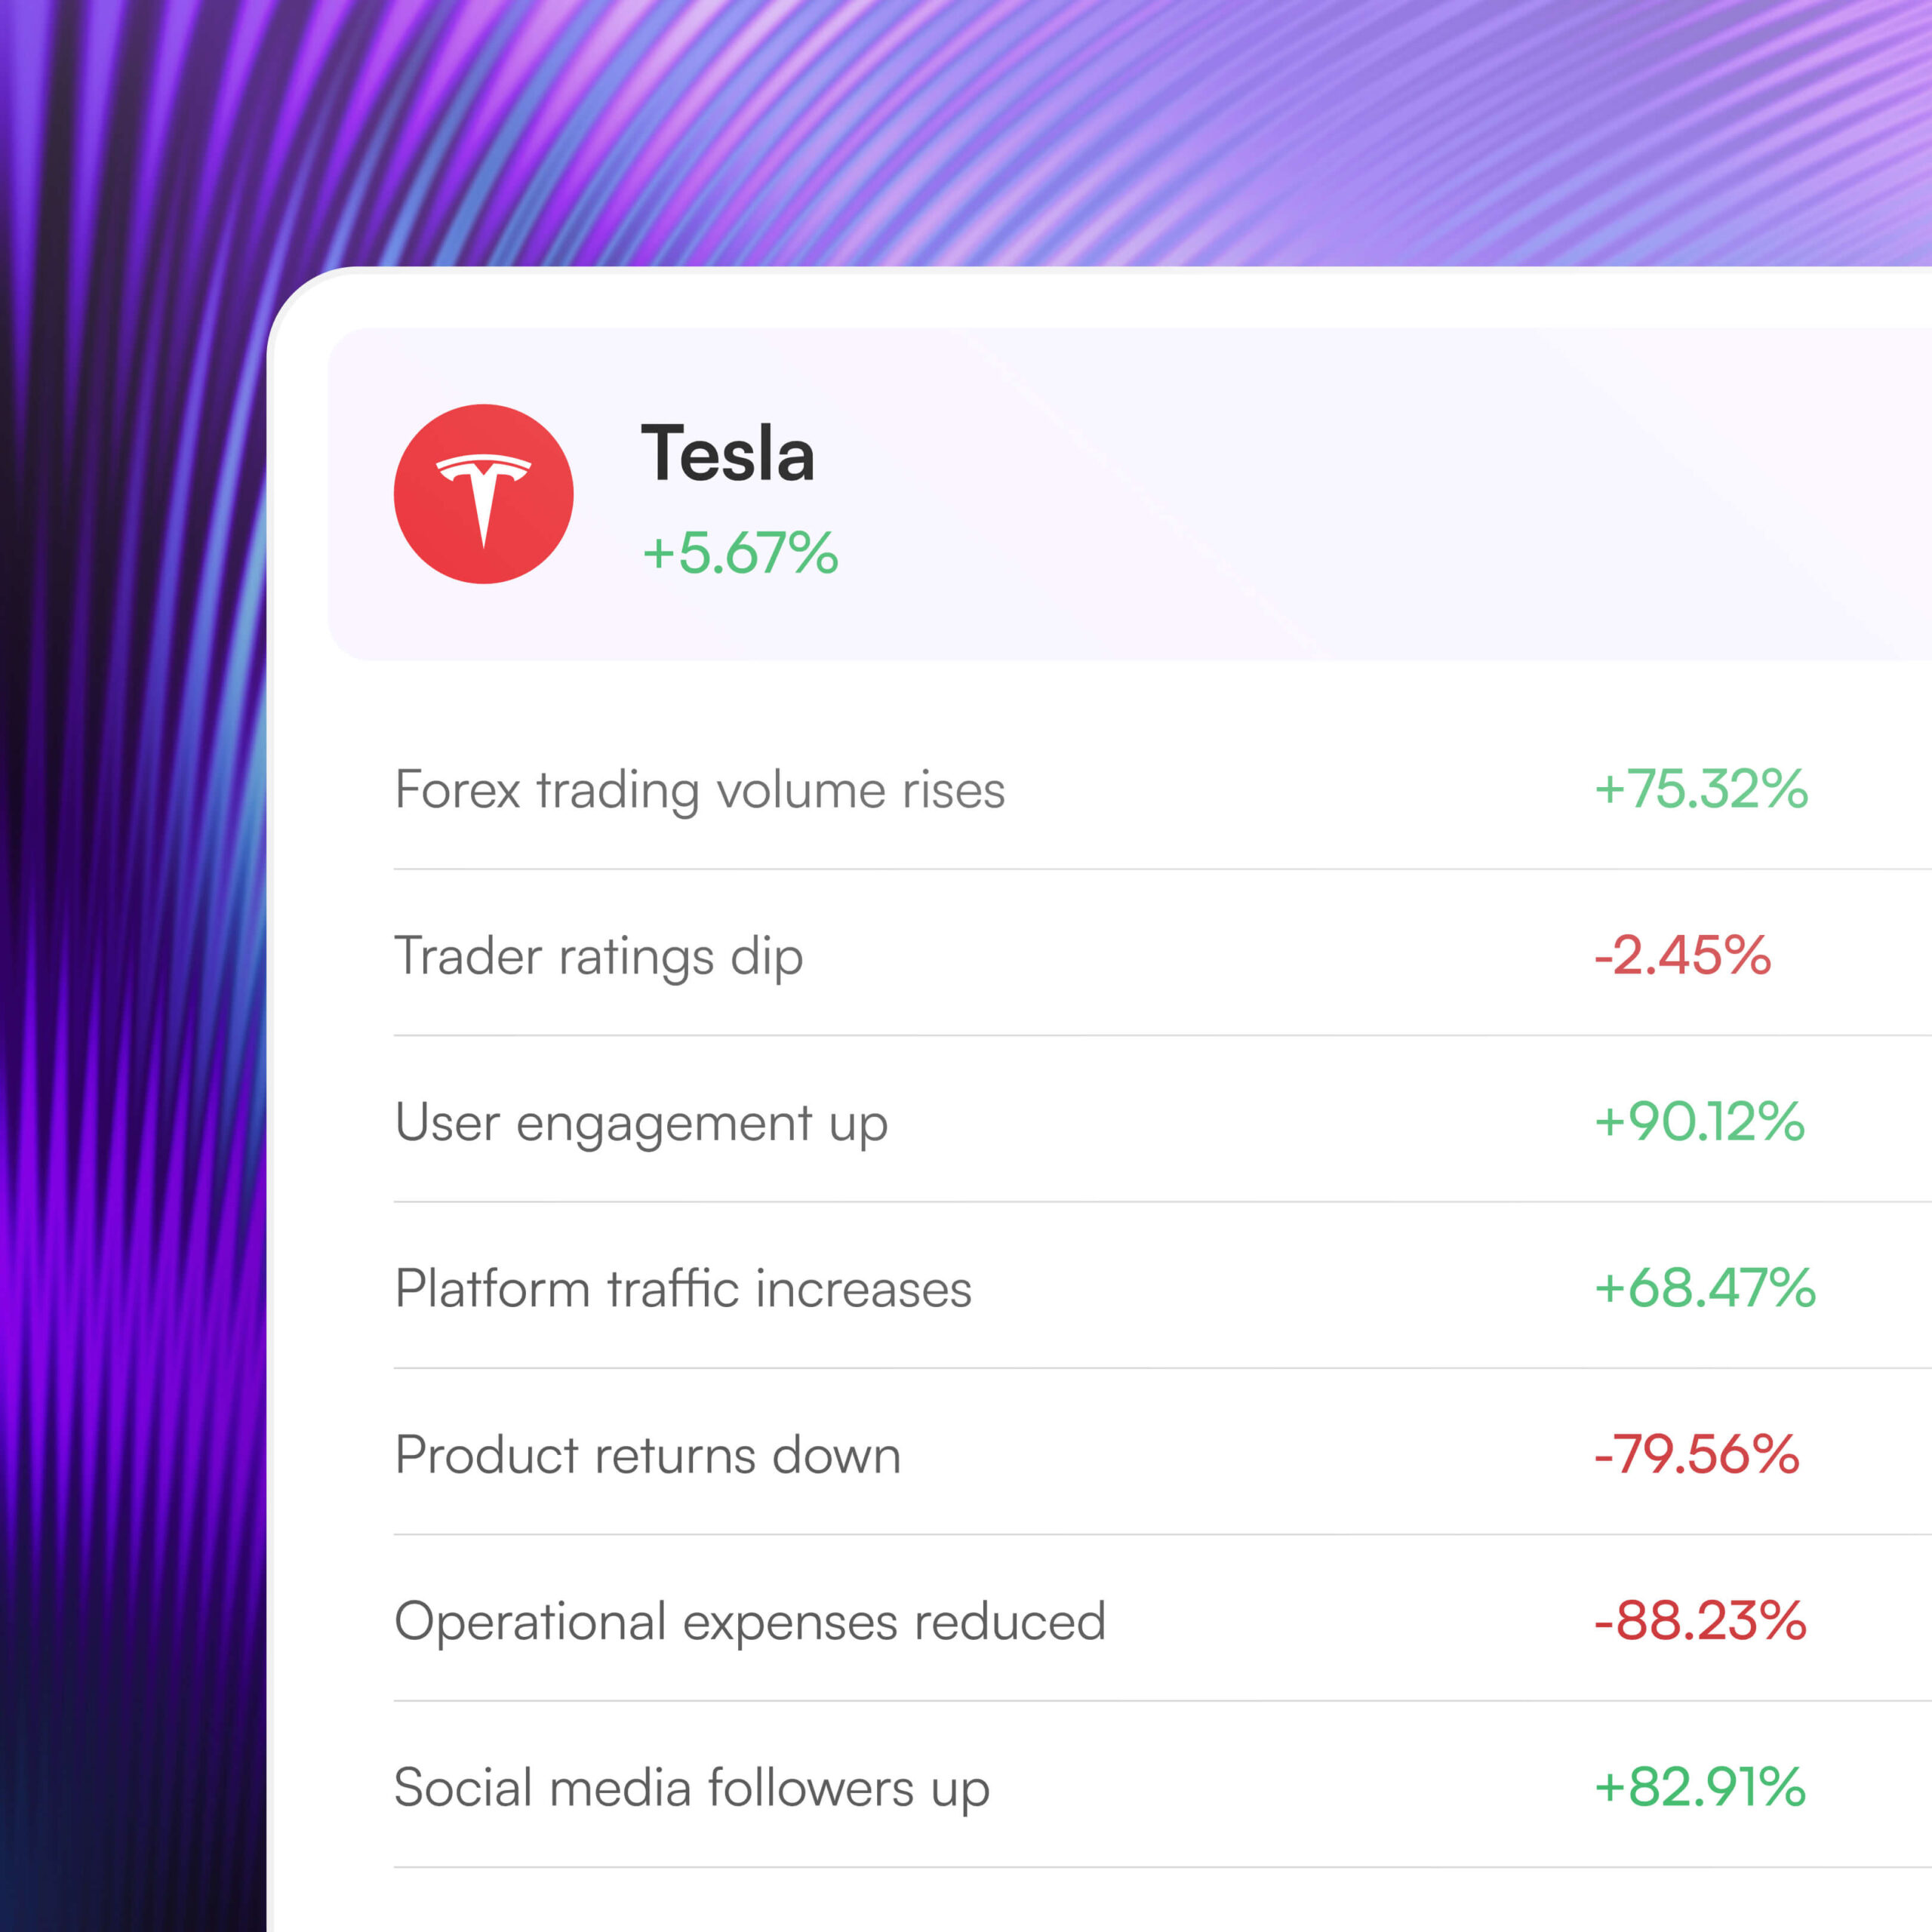Click the +75.32% forex volume figure
Screen dimensions: 1932x1932
[1700, 789]
